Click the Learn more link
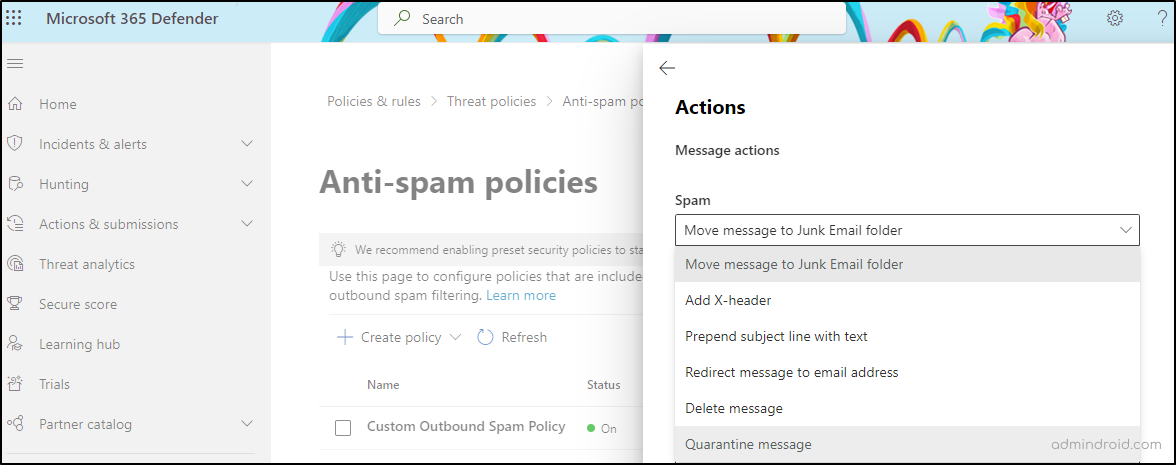The width and height of the screenshot is (1176, 465). point(520,295)
